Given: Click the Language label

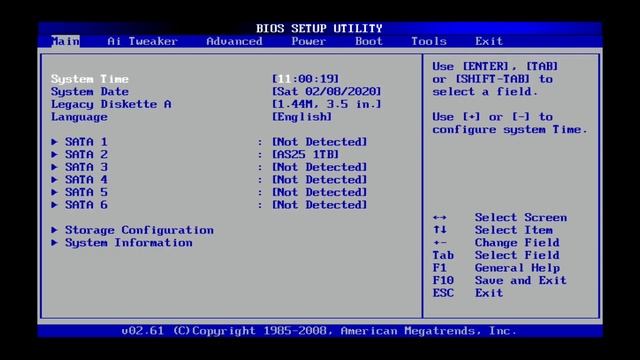Looking at the screenshot, I should point(80,117).
